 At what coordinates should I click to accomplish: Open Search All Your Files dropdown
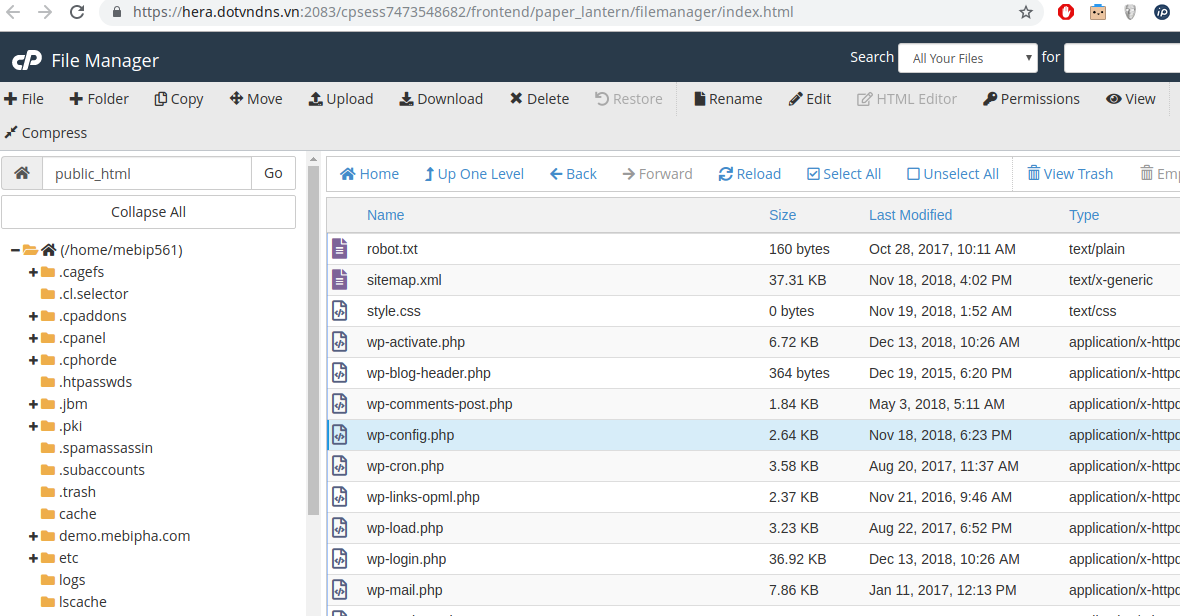(x=968, y=58)
